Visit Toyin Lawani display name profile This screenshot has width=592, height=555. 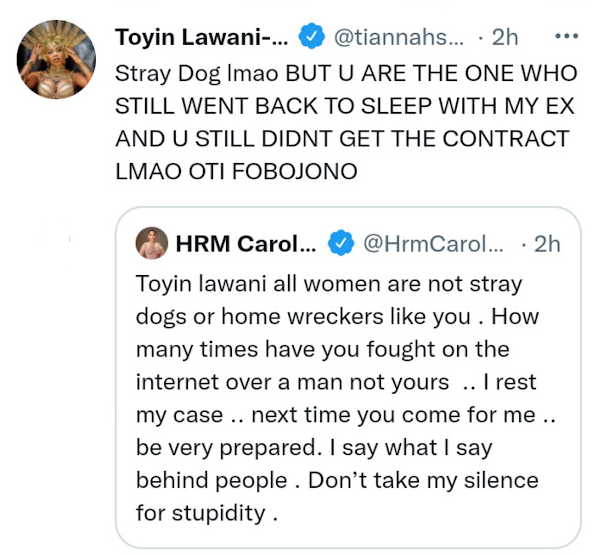pos(202,37)
